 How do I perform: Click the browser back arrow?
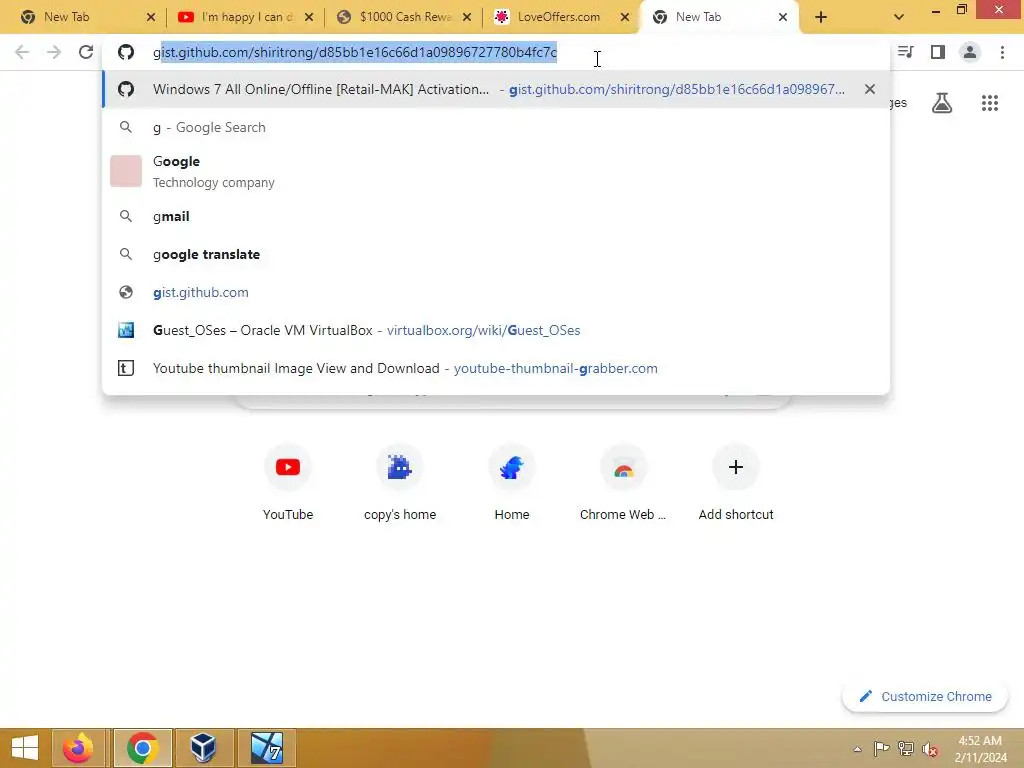22,52
